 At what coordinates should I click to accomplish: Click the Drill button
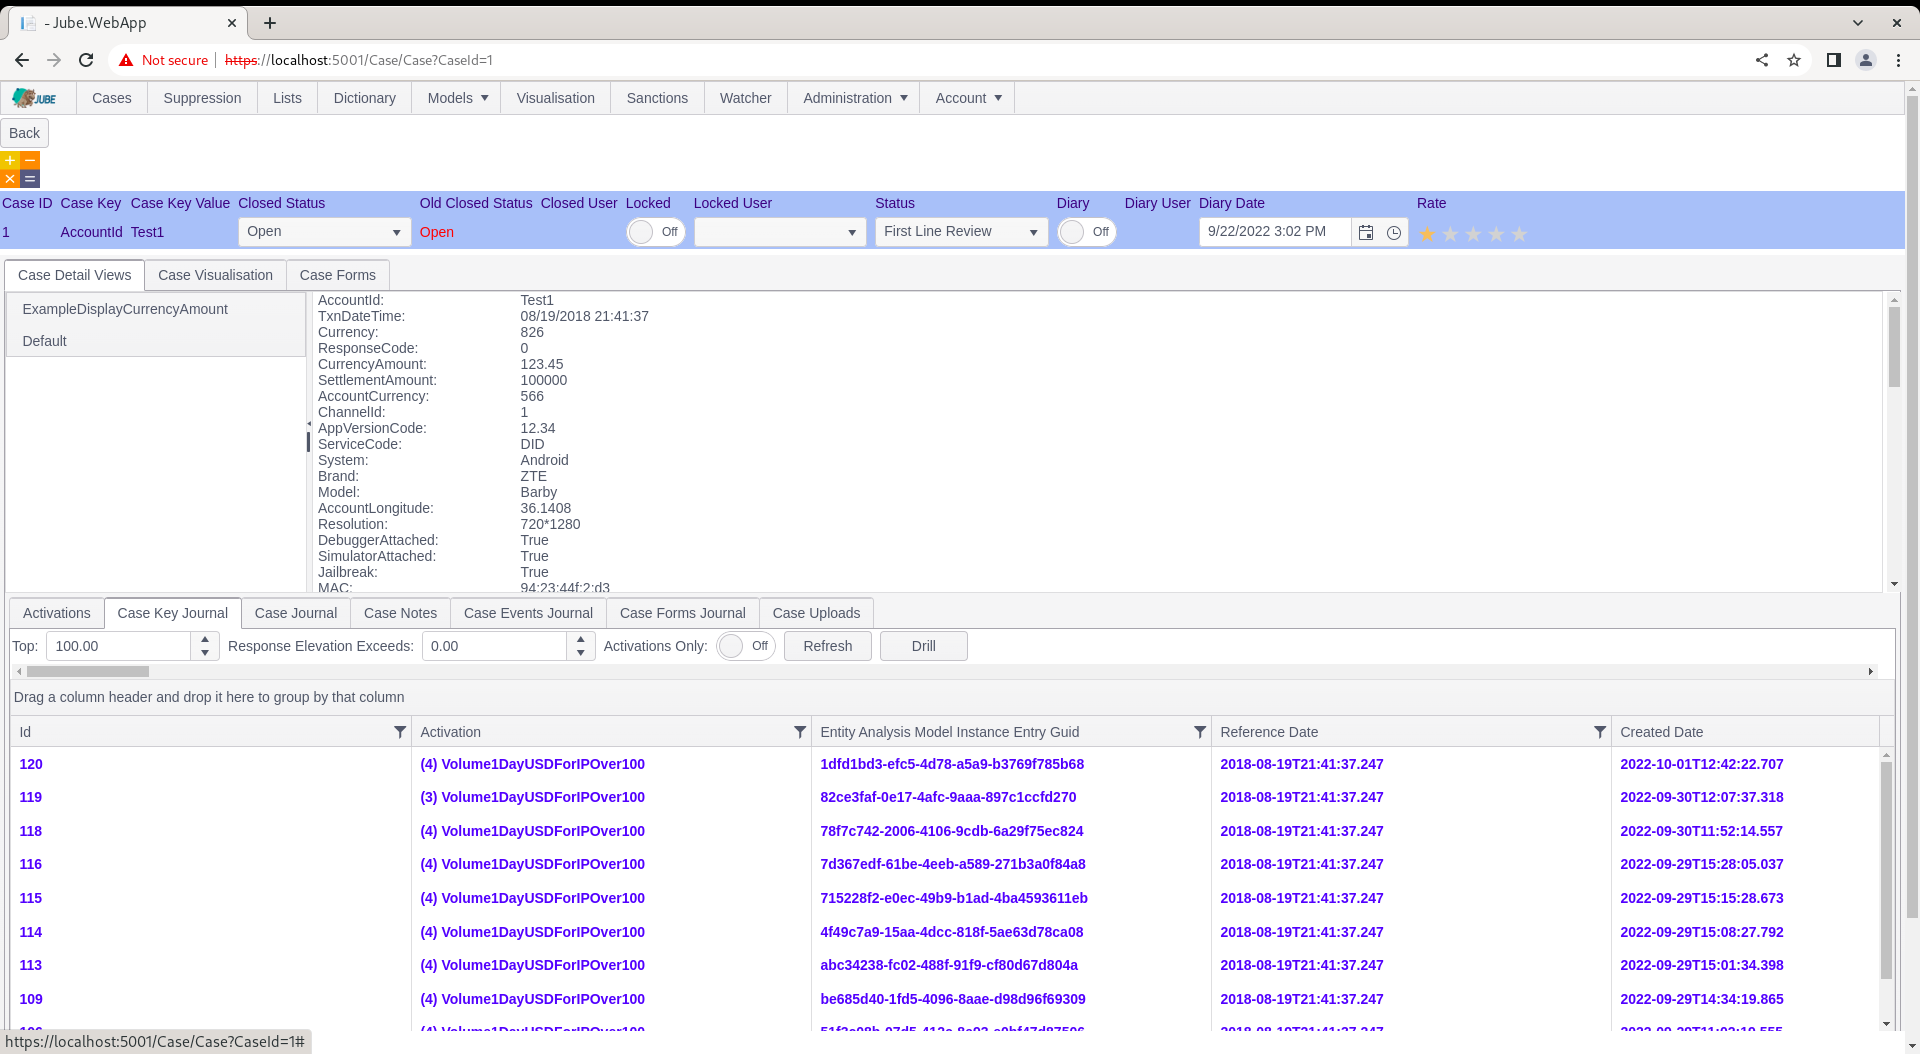coord(923,646)
